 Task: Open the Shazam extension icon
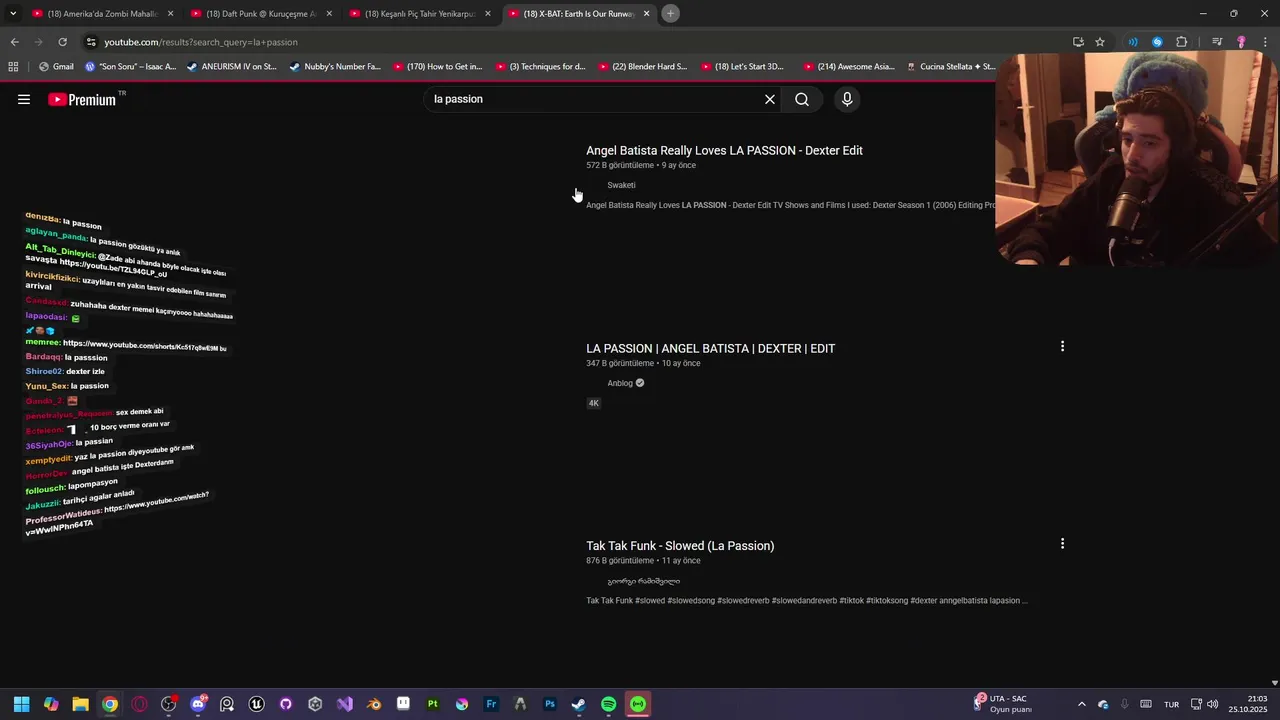coord(1157,42)
